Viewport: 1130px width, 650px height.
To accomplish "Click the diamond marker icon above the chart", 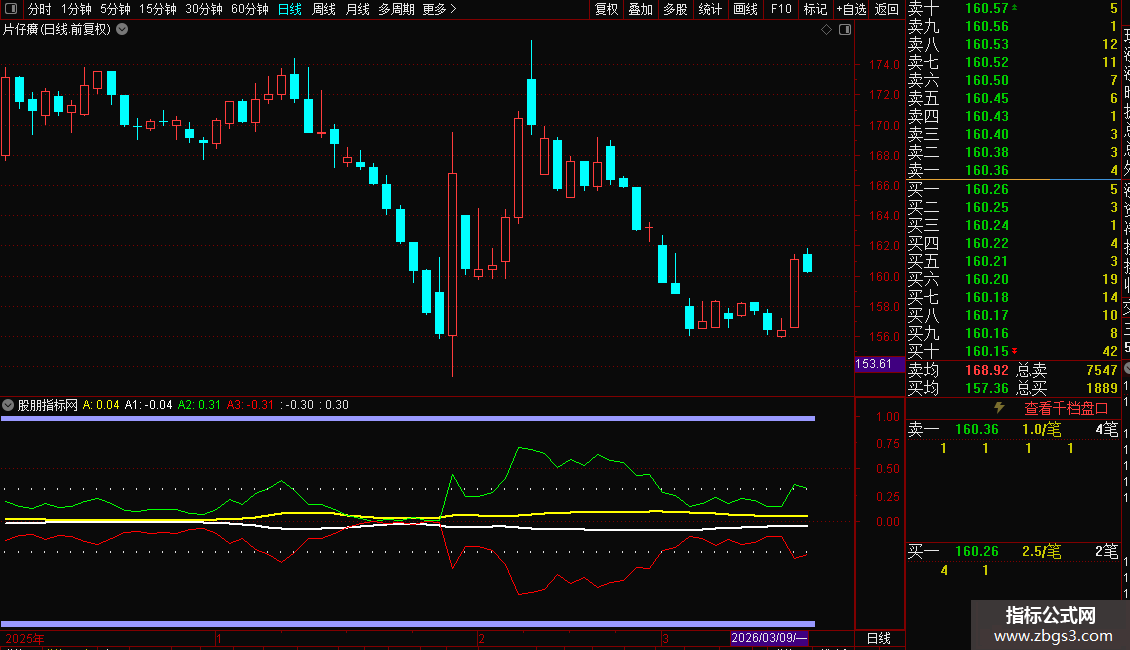I will (x=827, y=30).
